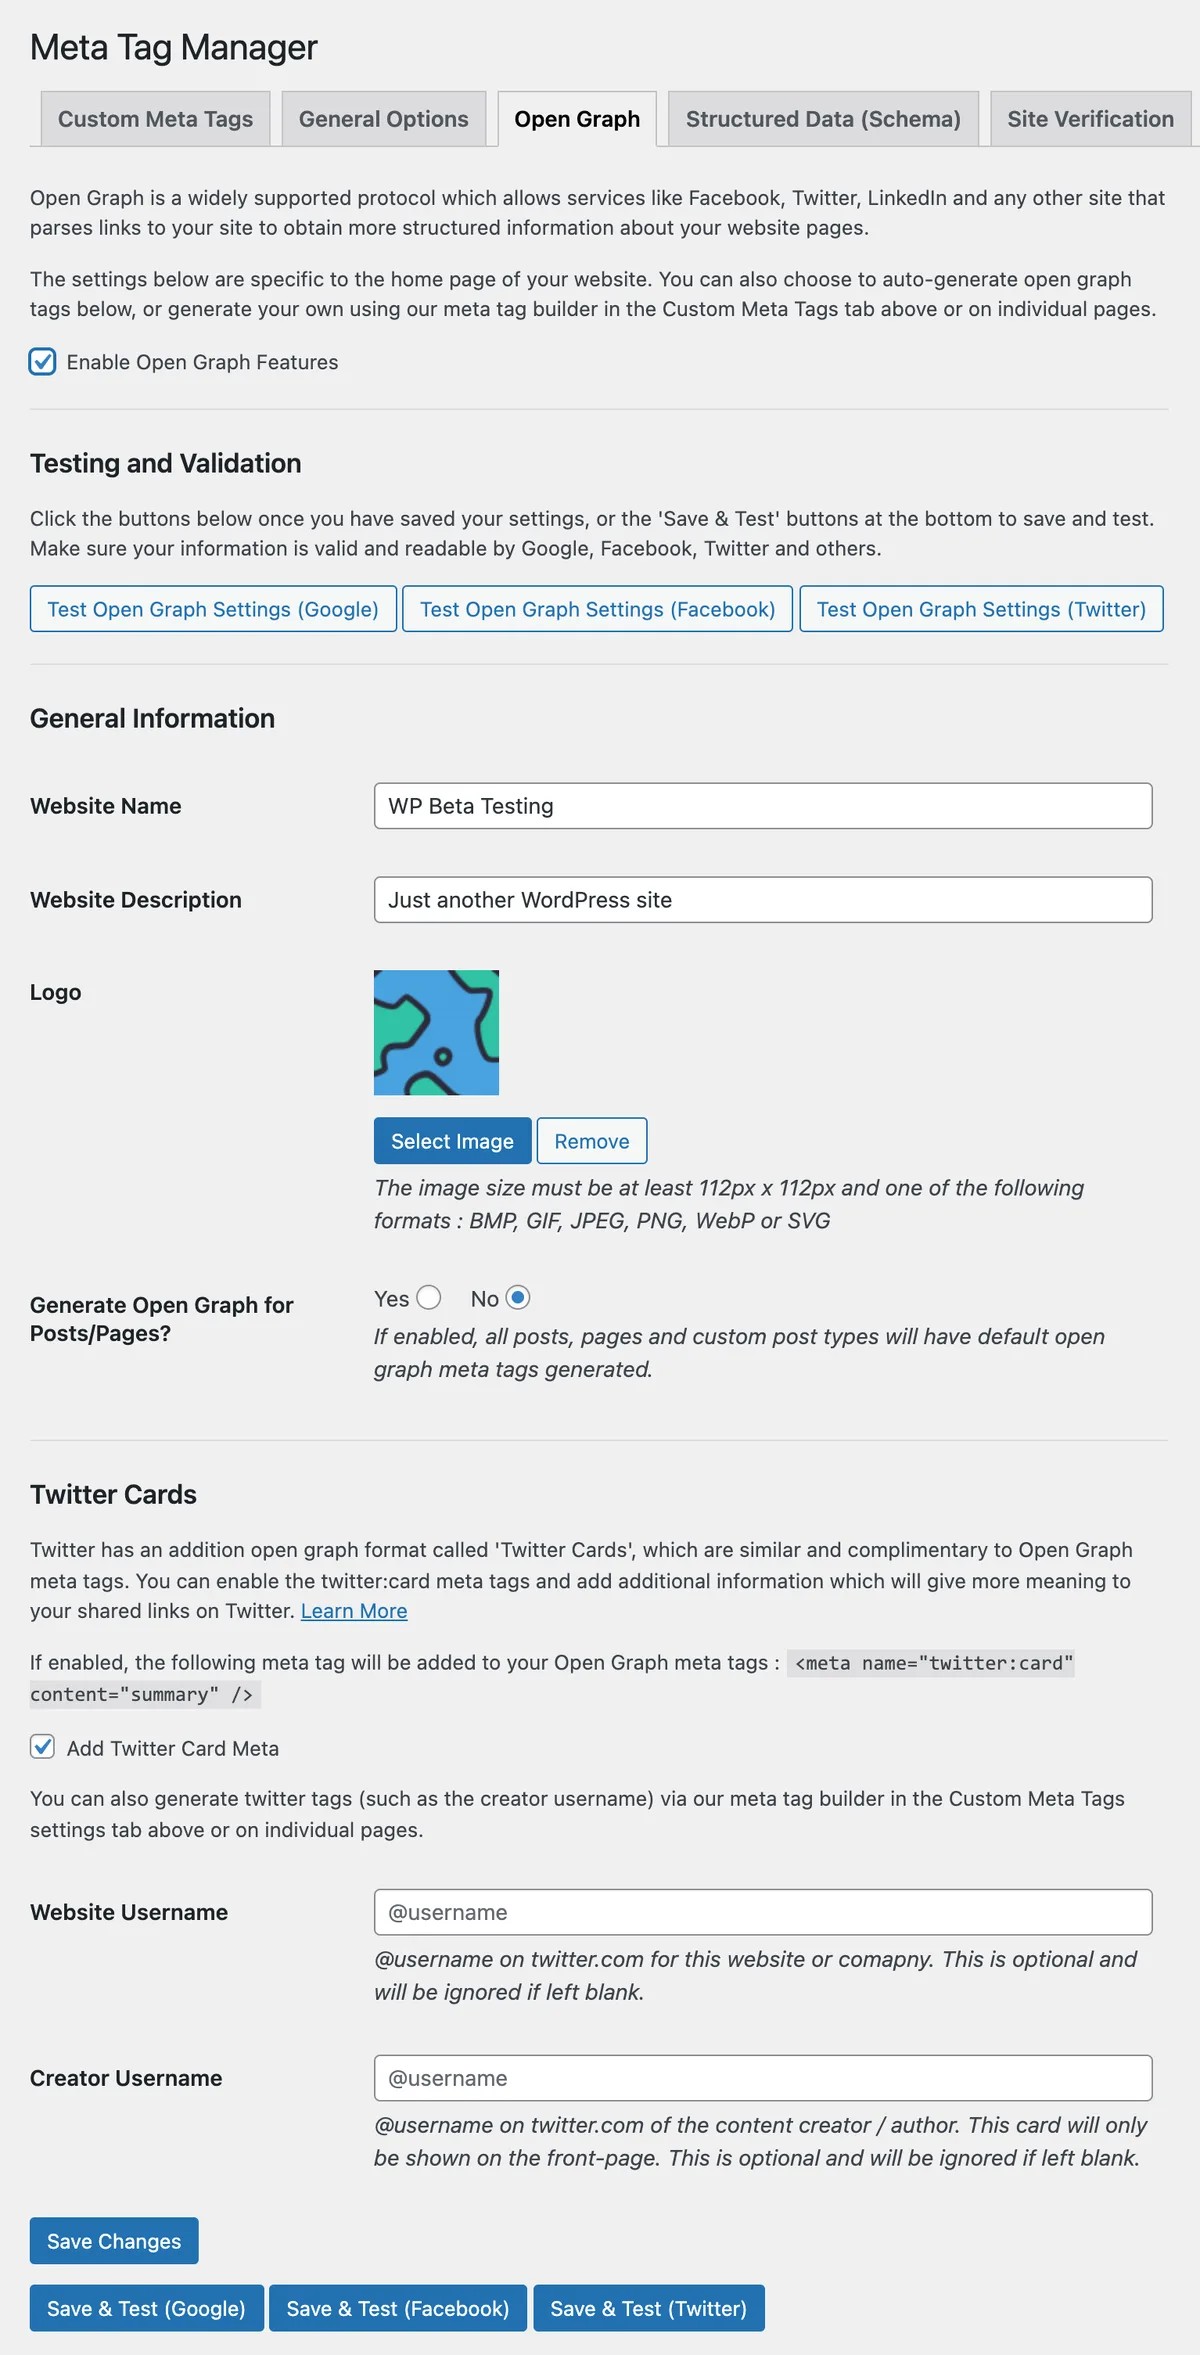
Task: Click Test Open Graph Settings (Google) button
Action: coord(213,609)
